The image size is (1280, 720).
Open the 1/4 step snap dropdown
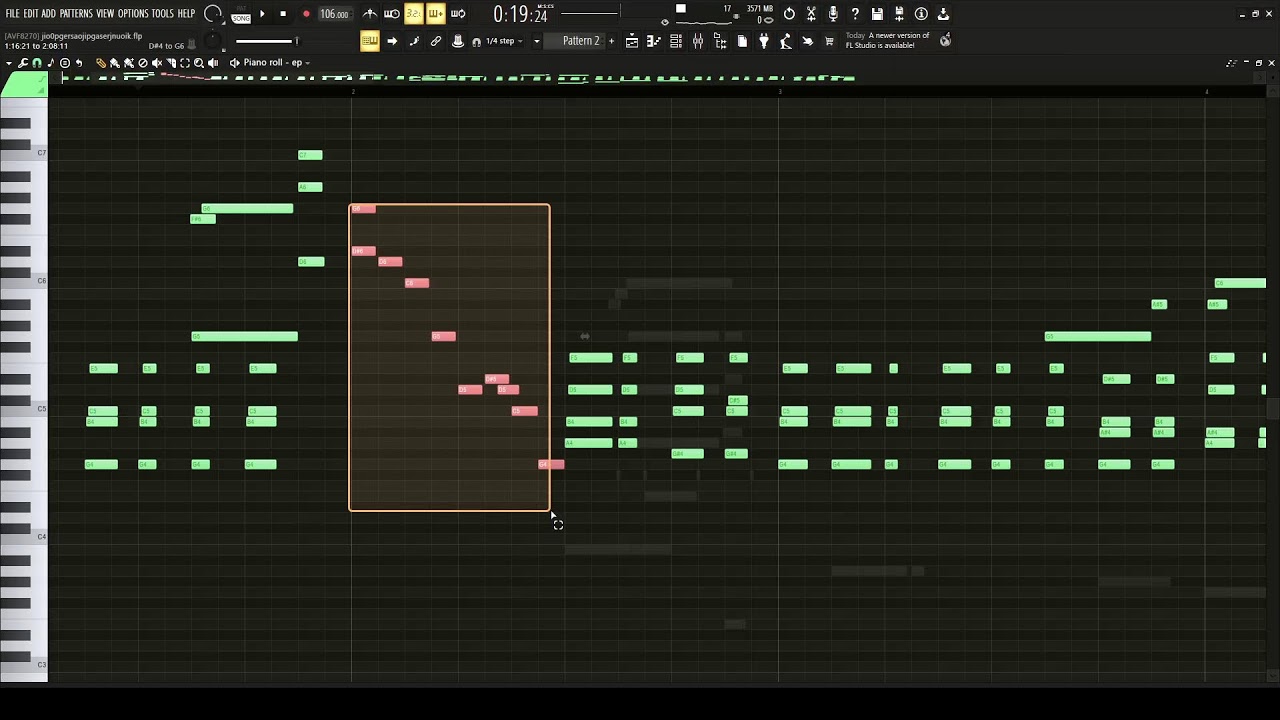tap(505, 41)
